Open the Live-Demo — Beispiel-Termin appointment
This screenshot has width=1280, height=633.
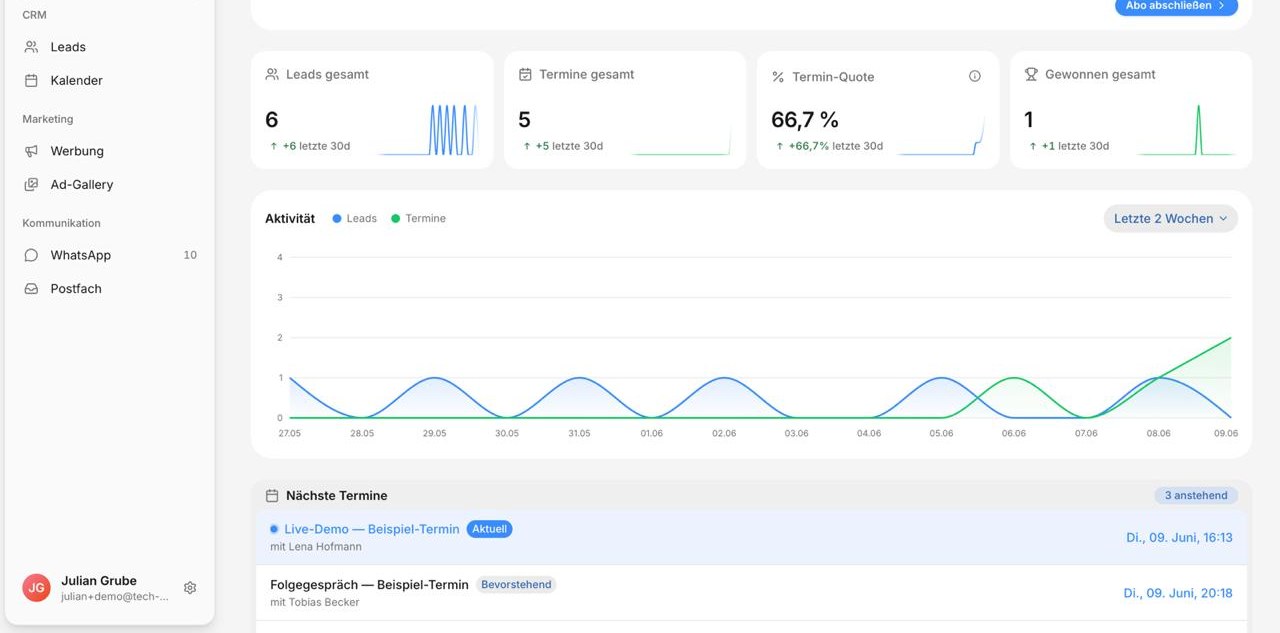point(751,537)
